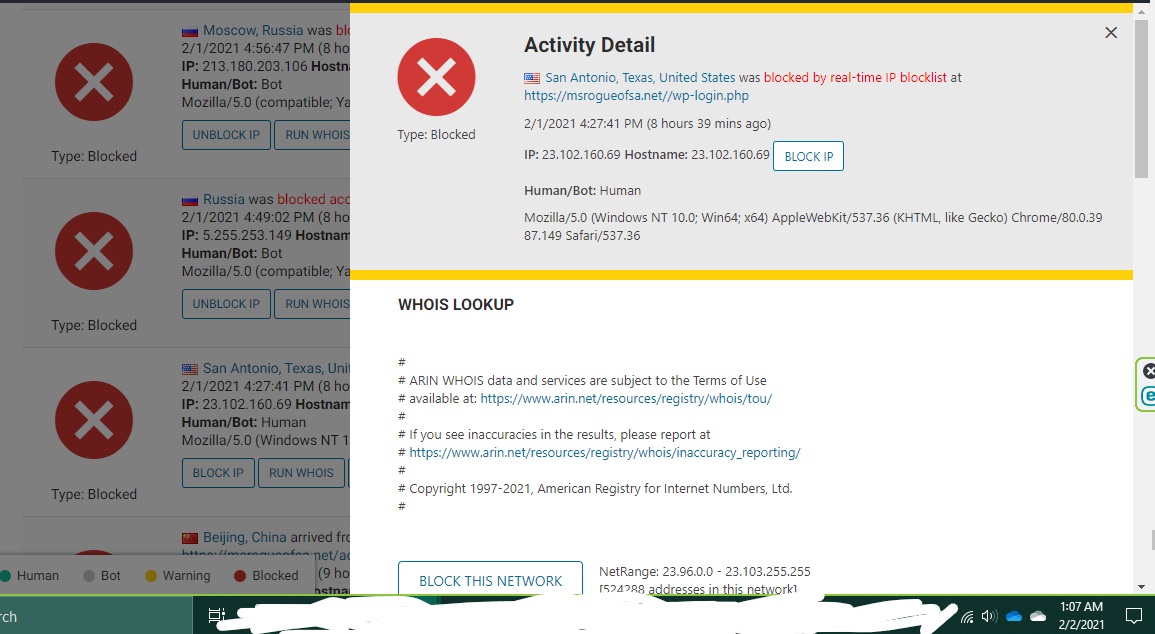Open the Windows notification center icon
Image resolution: width=1155 pixels, height=634 pixels.
(x=1133, y=616)
